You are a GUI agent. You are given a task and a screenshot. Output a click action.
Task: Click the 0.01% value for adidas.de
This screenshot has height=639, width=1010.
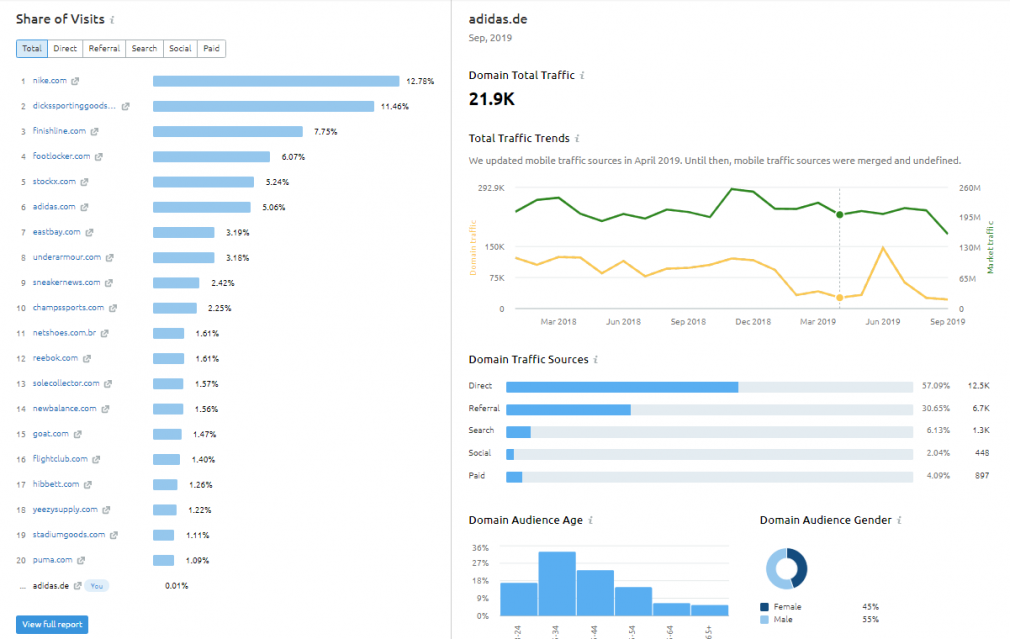176,586
